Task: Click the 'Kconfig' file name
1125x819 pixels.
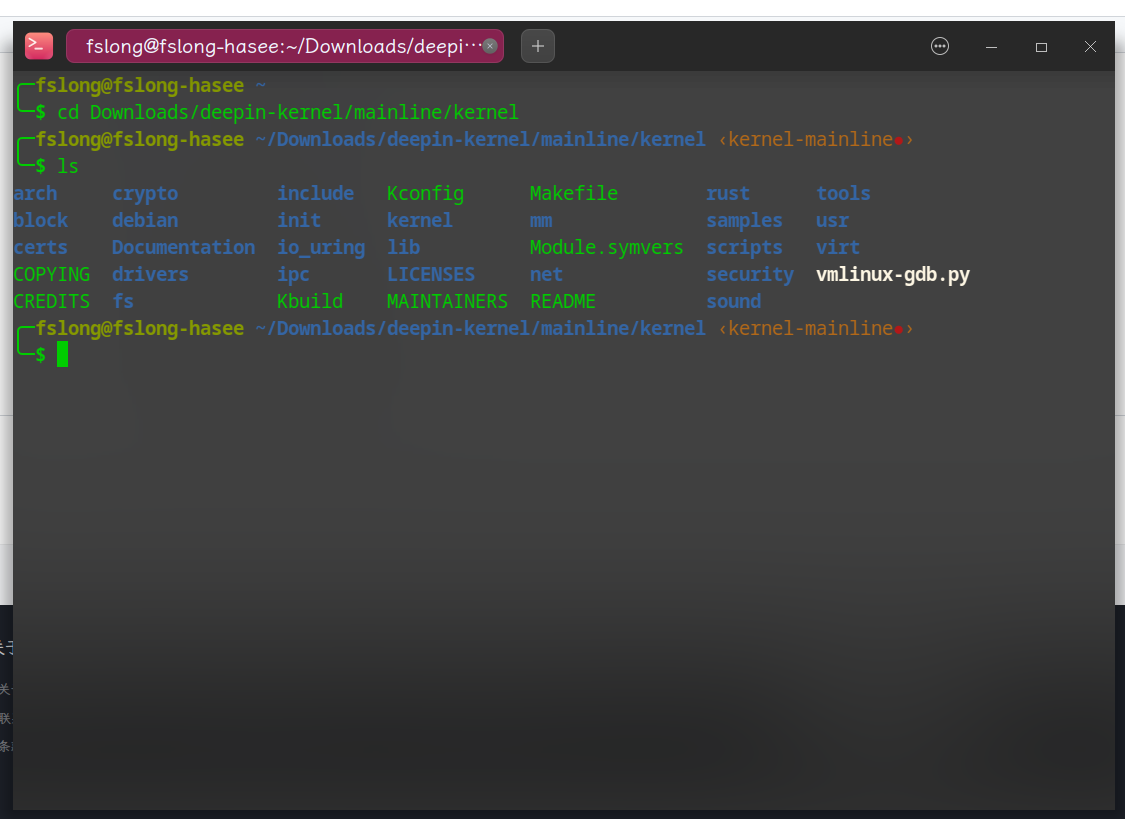Action: [x=425, y=194]
